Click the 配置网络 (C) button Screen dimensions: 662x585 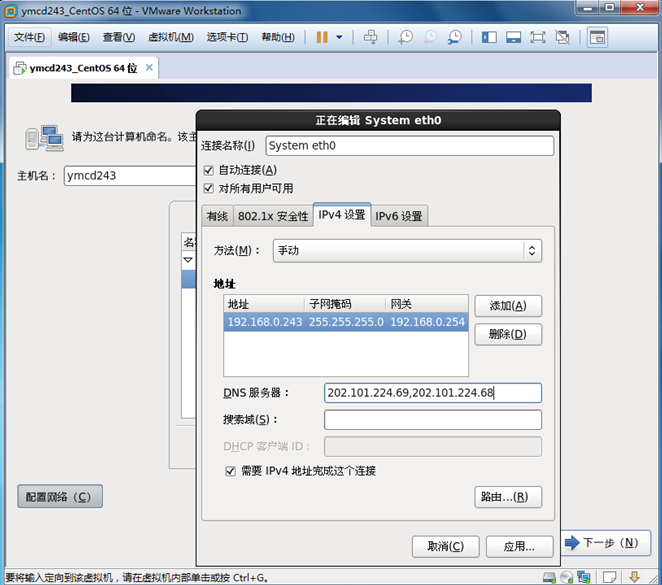point(60,496)
